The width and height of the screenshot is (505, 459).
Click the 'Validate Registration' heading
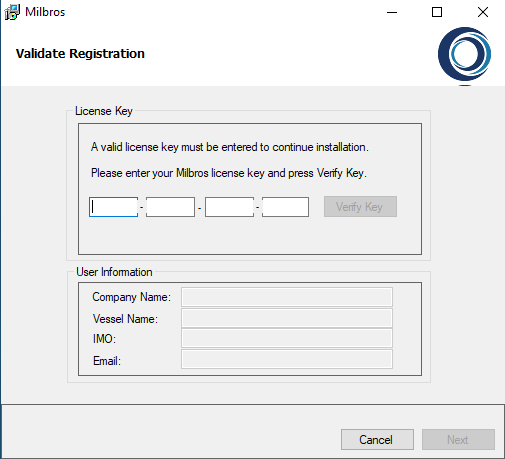click(x=80, y=54)
